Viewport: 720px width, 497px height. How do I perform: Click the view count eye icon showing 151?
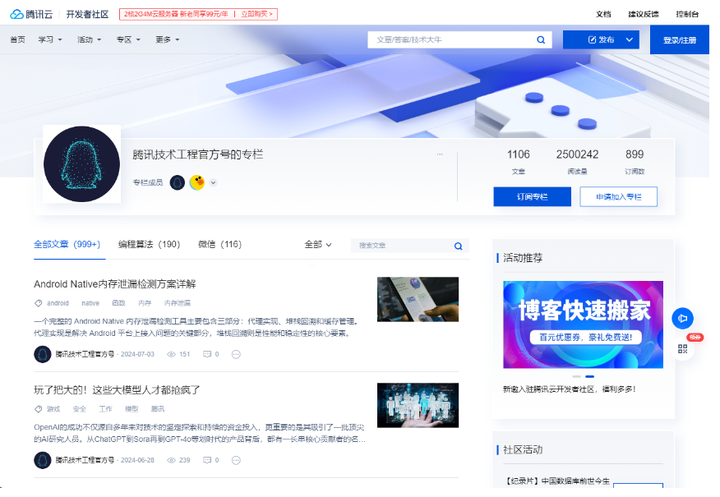tap(171, 354)
